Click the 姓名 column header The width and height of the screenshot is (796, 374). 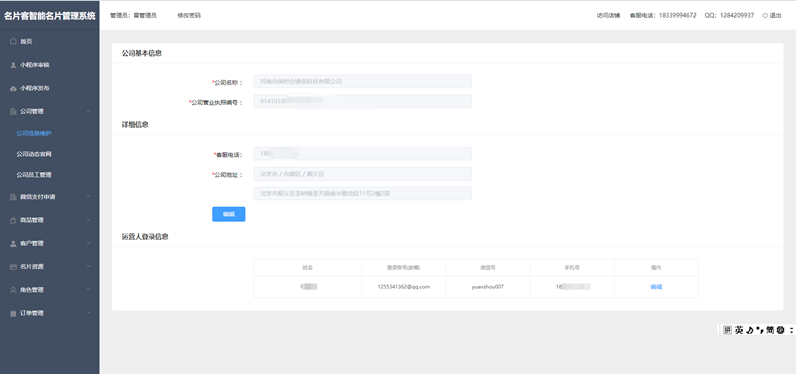point(307,267)
